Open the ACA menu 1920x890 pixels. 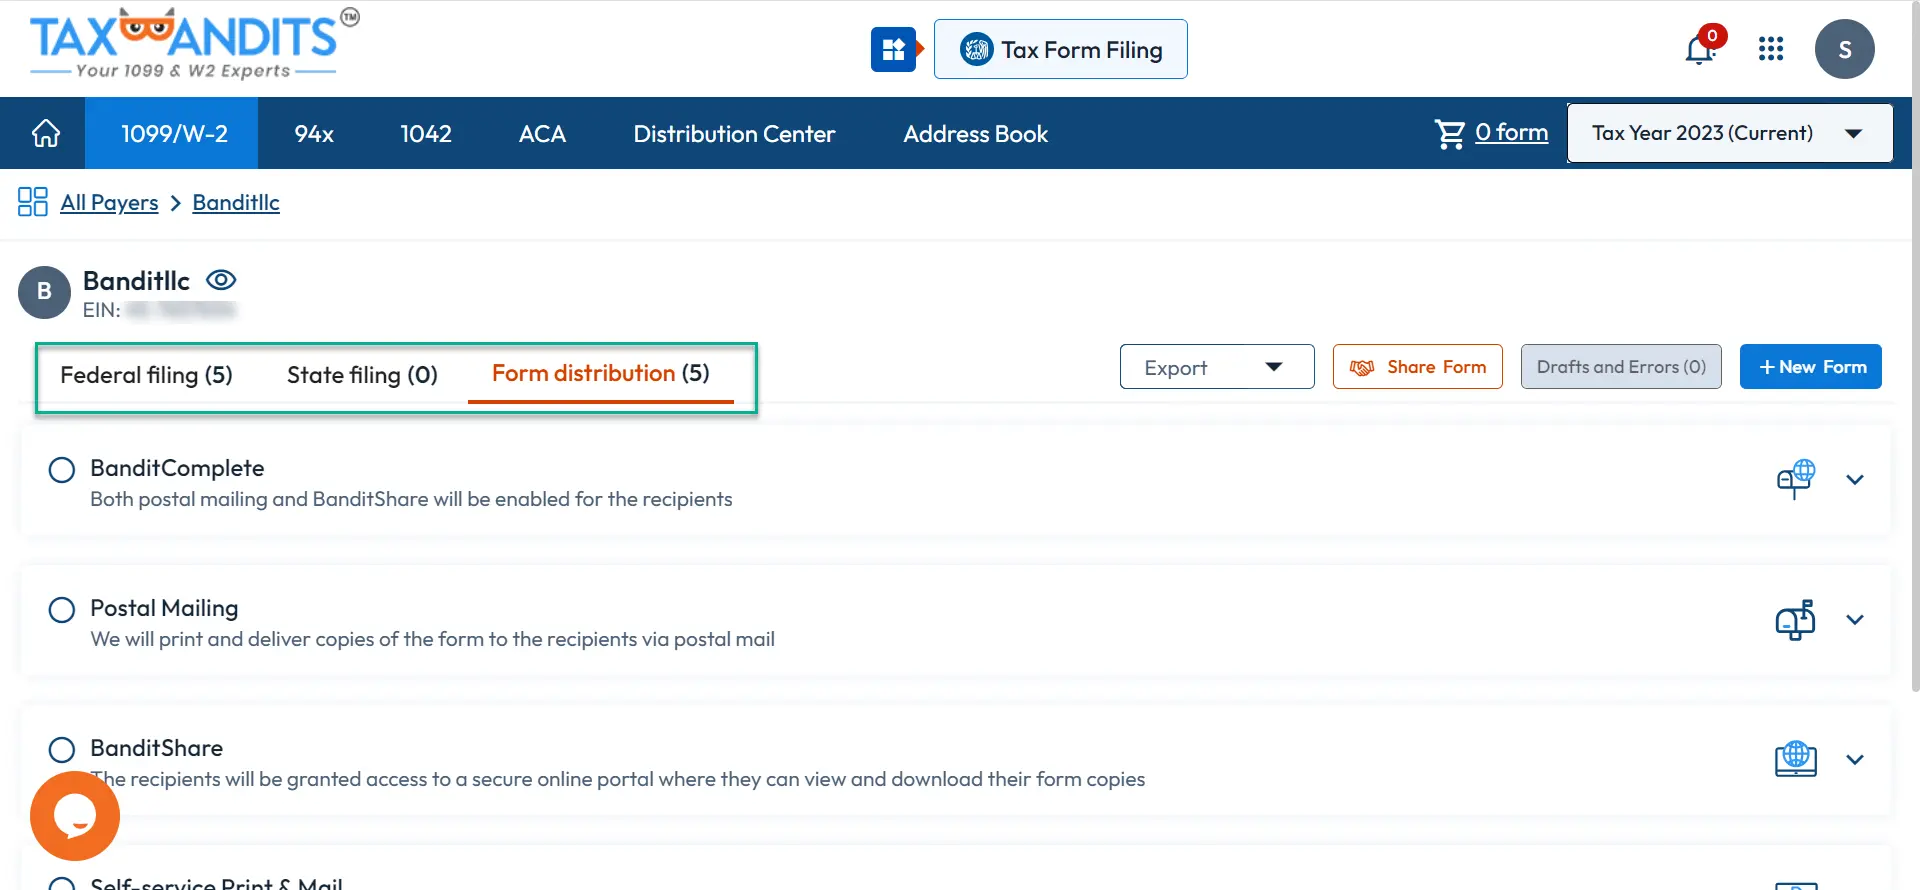tap(542, 133)
